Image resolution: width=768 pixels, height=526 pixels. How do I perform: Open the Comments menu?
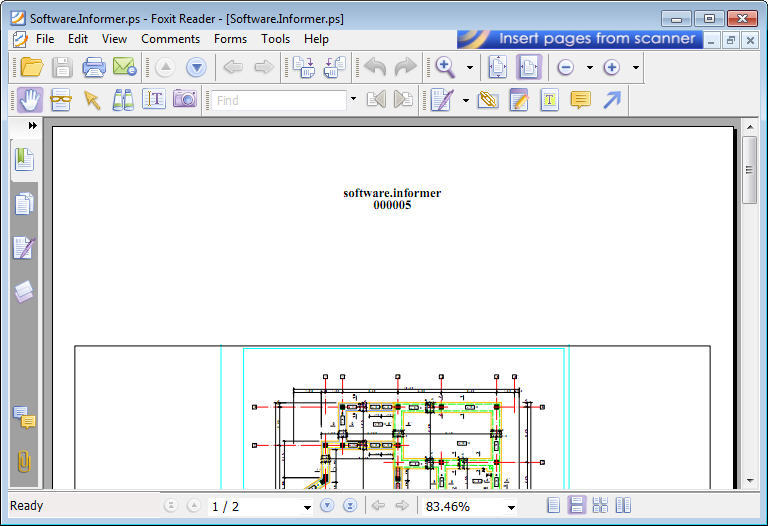click(170, 39)
